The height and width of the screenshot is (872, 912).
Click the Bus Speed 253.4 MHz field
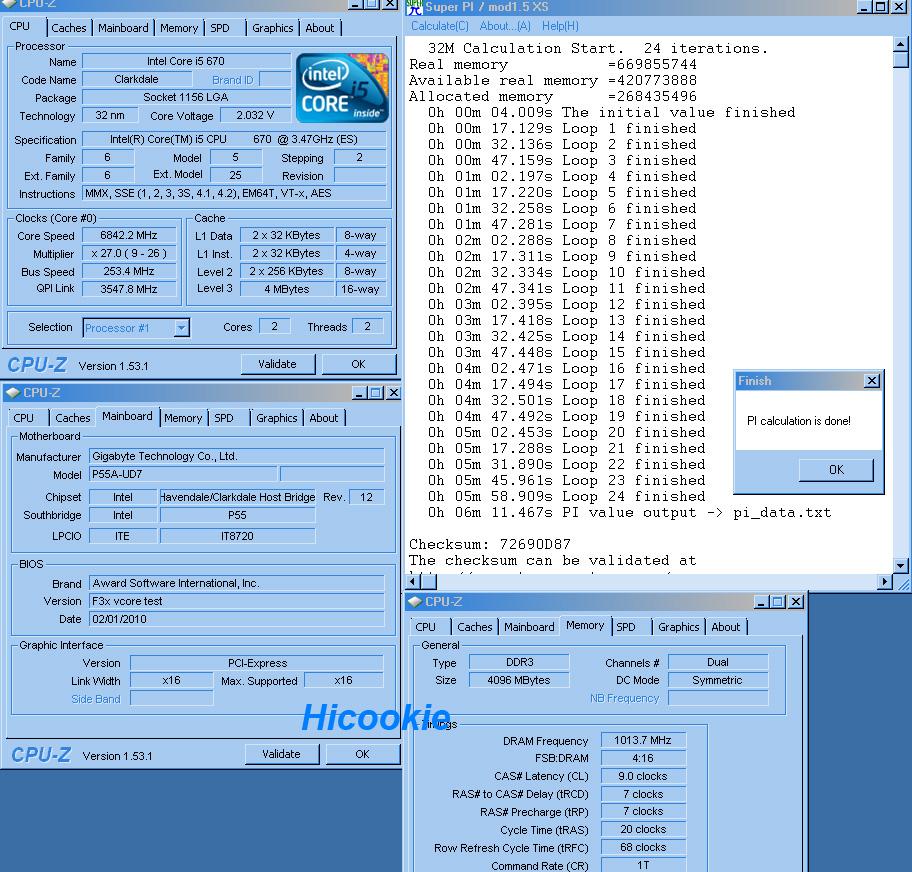129,272
